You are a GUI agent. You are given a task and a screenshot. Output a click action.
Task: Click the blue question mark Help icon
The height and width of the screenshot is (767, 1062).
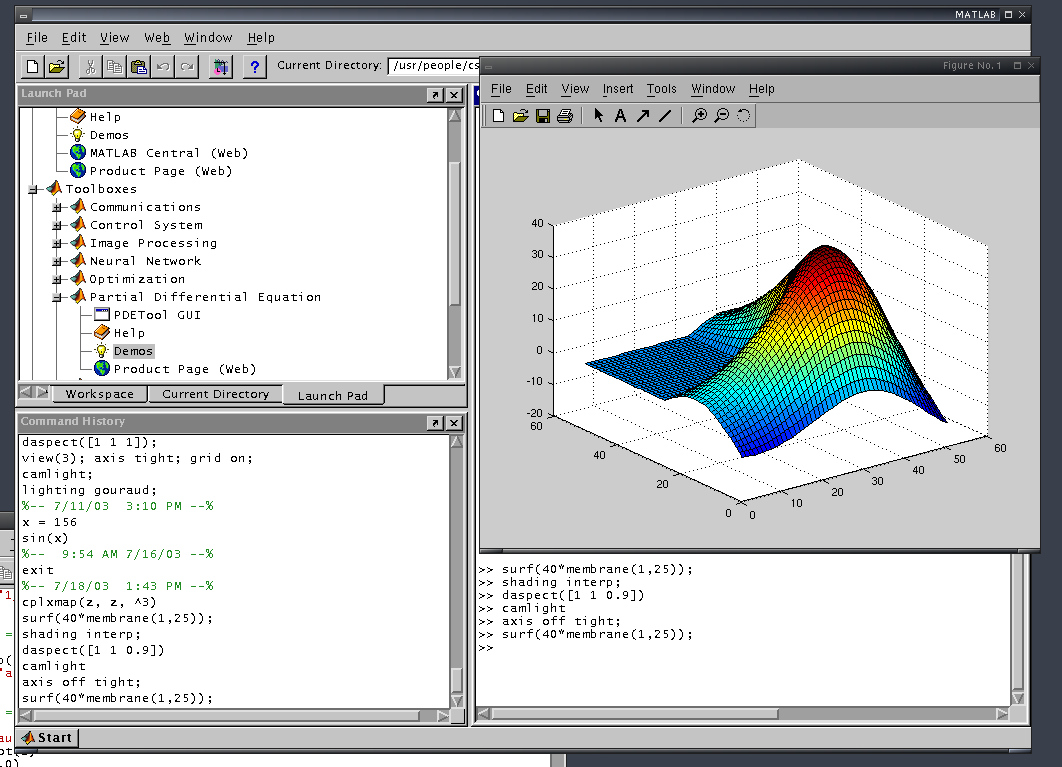point(255,66)
